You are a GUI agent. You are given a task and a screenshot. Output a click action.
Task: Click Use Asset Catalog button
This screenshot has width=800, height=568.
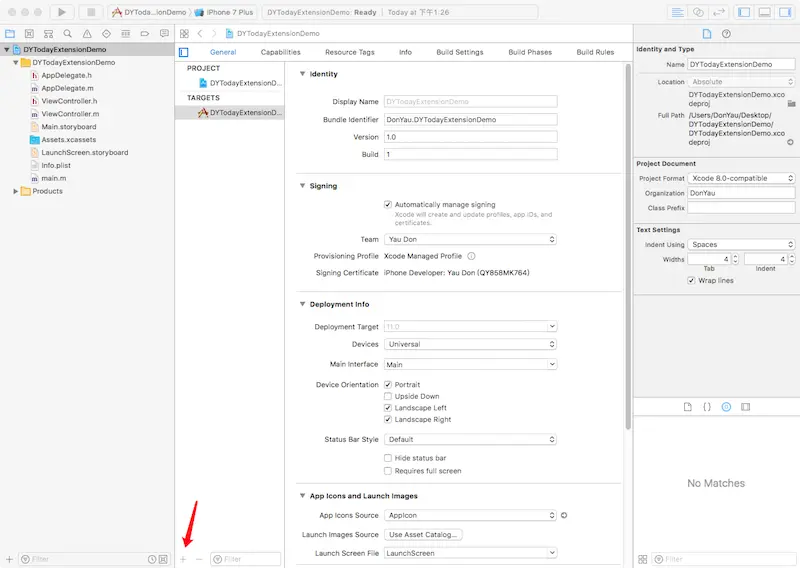click(423, 534)
